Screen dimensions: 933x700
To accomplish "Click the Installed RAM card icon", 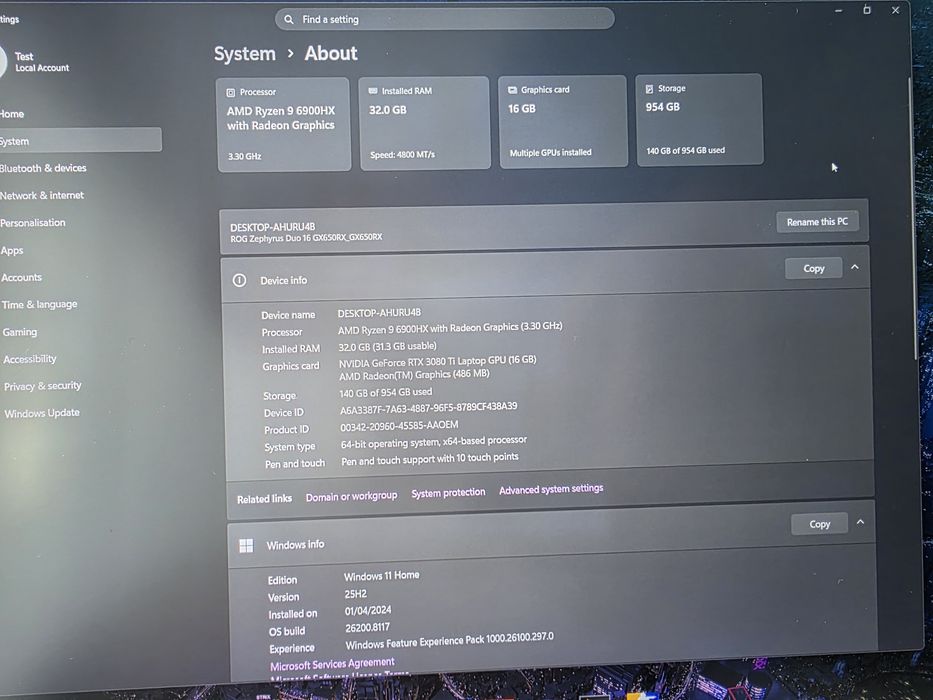I will (373, 91).
